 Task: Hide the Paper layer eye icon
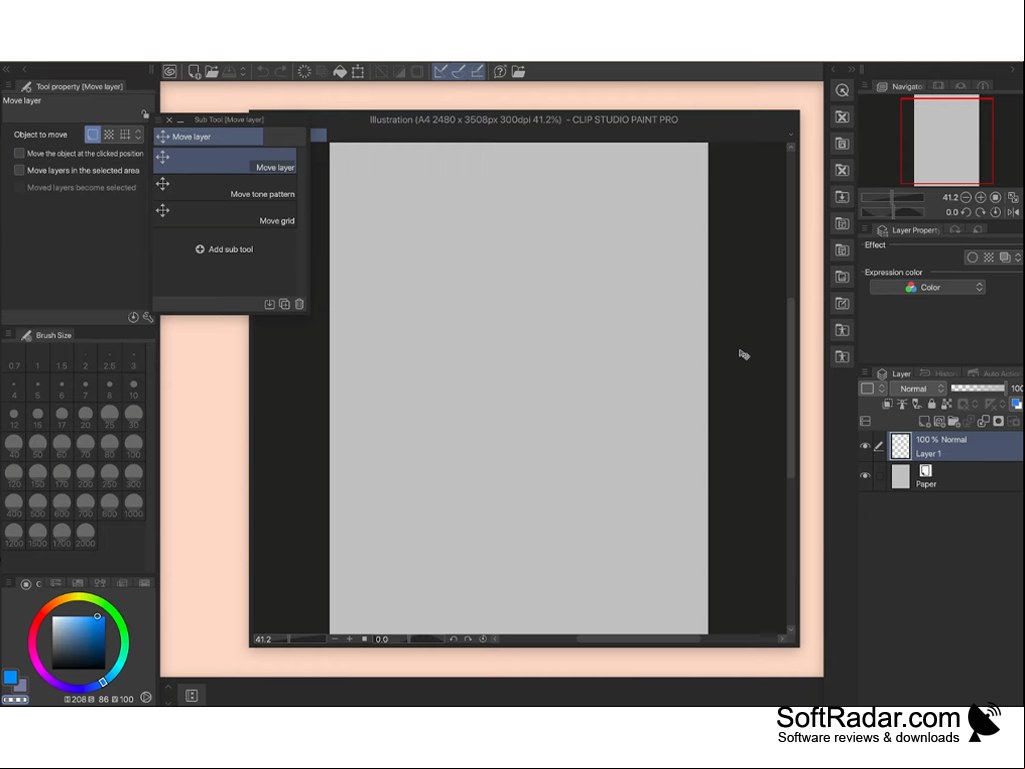click(x=865, y=475)
